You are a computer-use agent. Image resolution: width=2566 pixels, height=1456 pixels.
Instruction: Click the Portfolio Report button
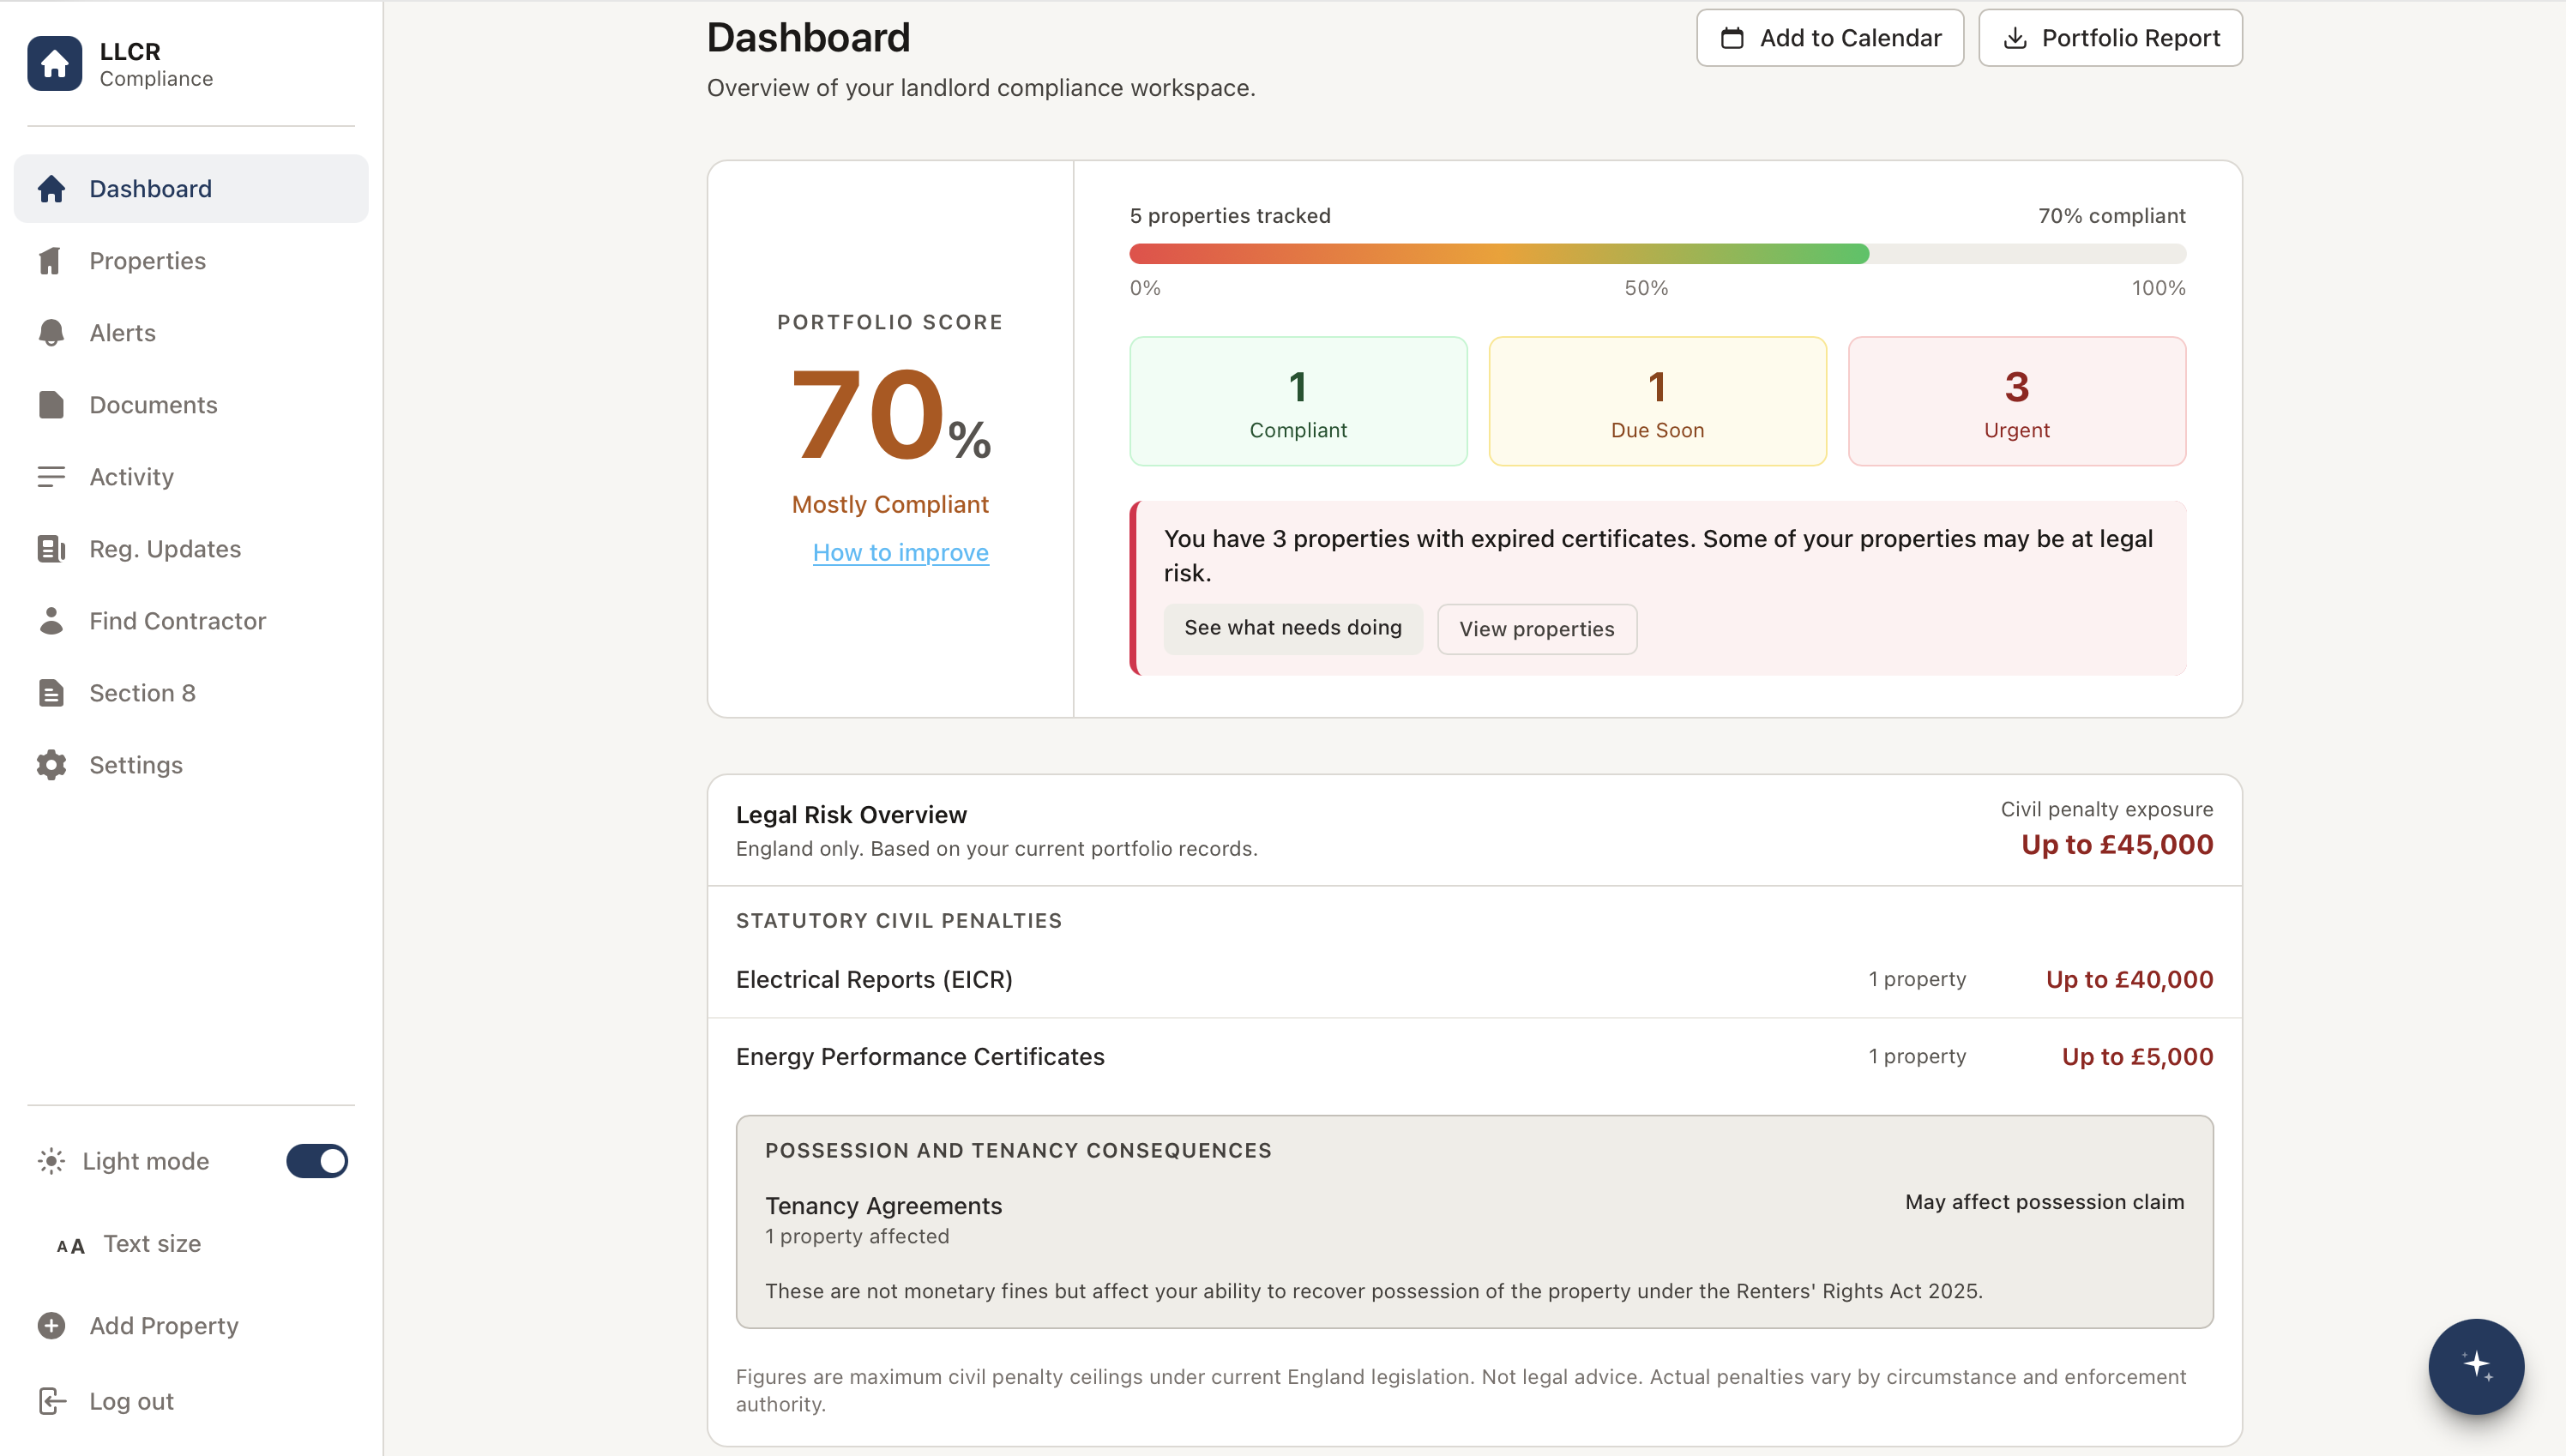pos(2109,37)
